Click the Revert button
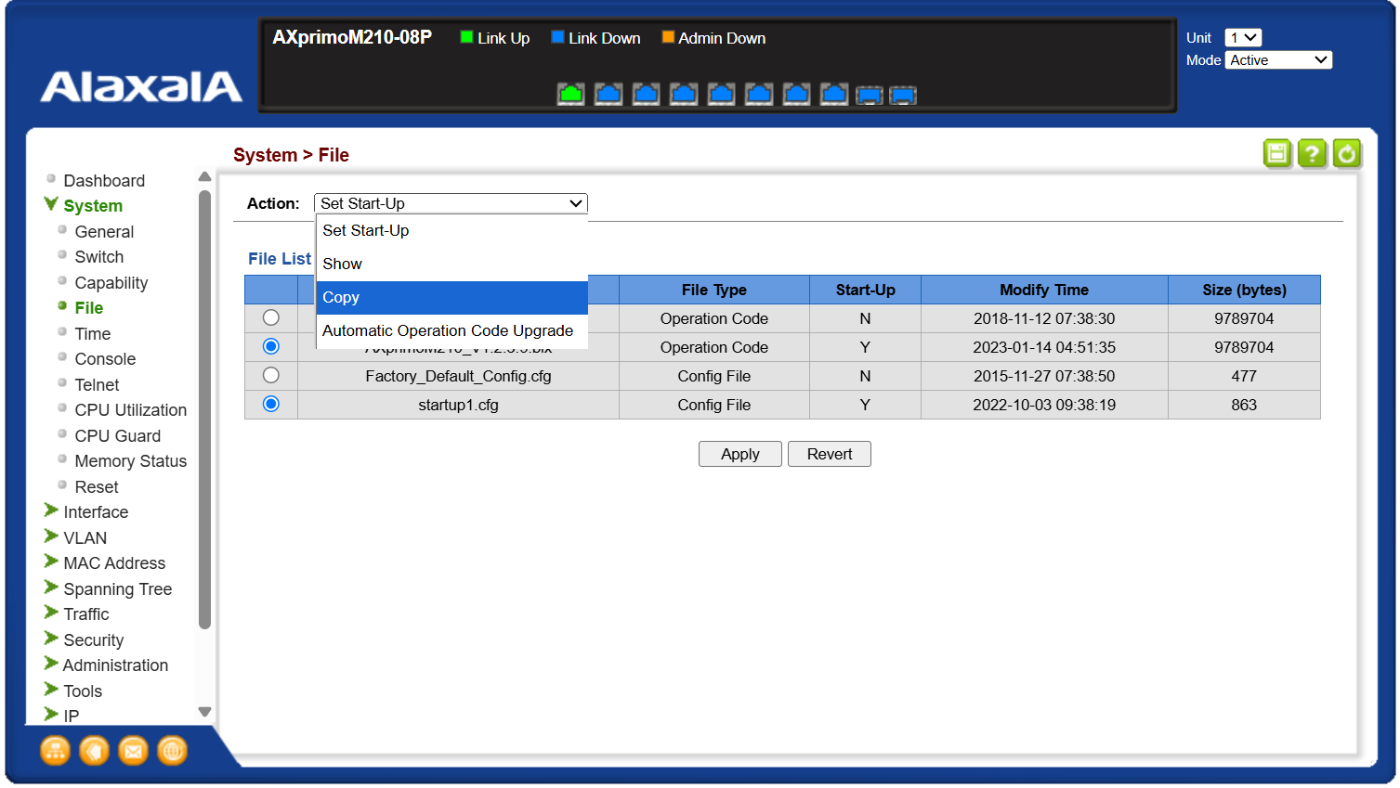1400x788 pixels. (830, 454)
